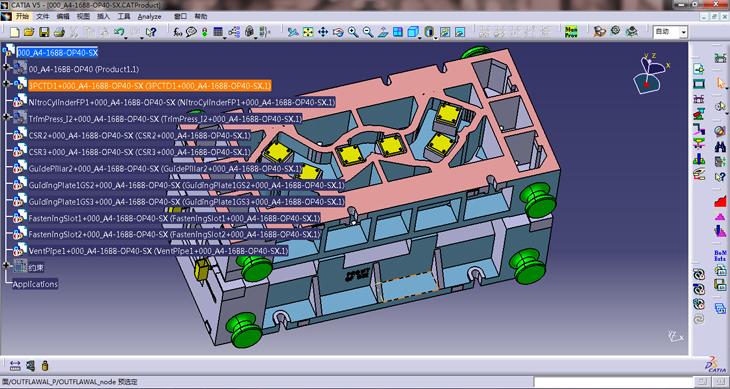
Task: Open the Design Table icon
Action: pos(218,32)
